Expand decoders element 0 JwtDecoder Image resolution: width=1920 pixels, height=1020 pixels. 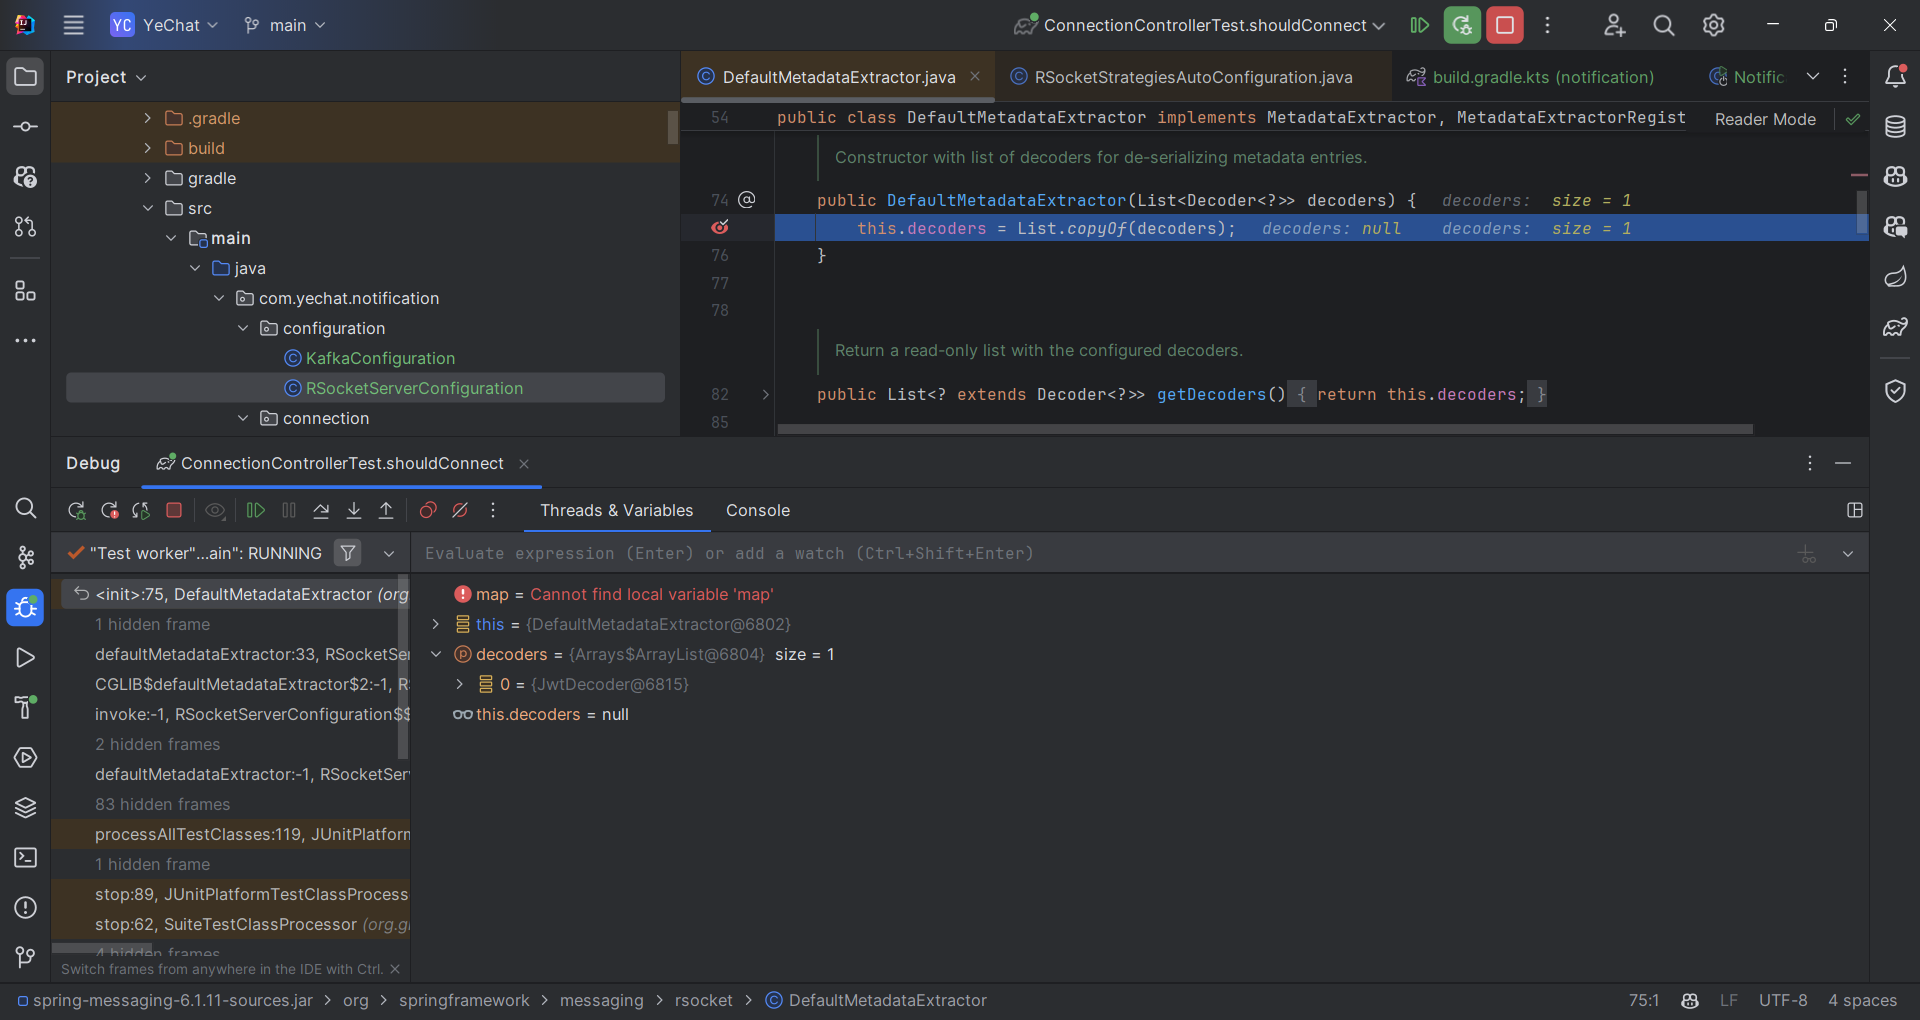(x=460, y=684)
